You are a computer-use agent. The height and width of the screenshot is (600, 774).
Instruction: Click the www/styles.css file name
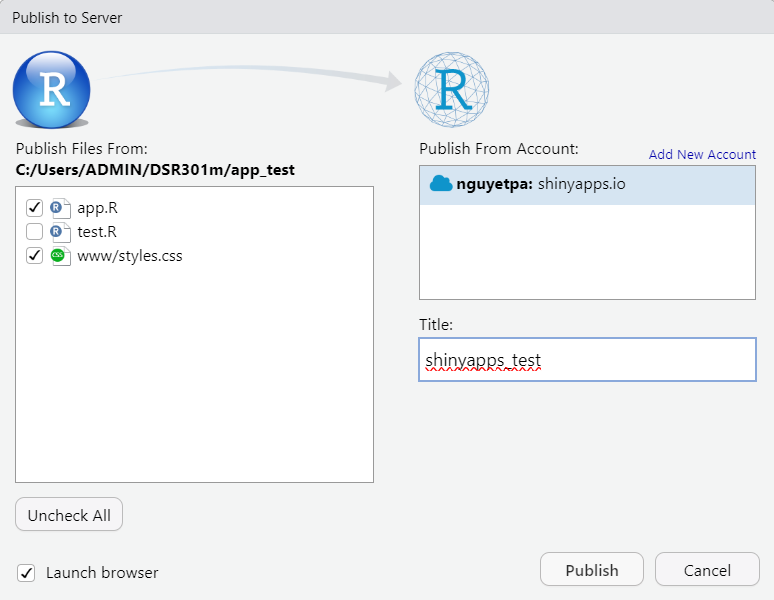click(130, 256)
